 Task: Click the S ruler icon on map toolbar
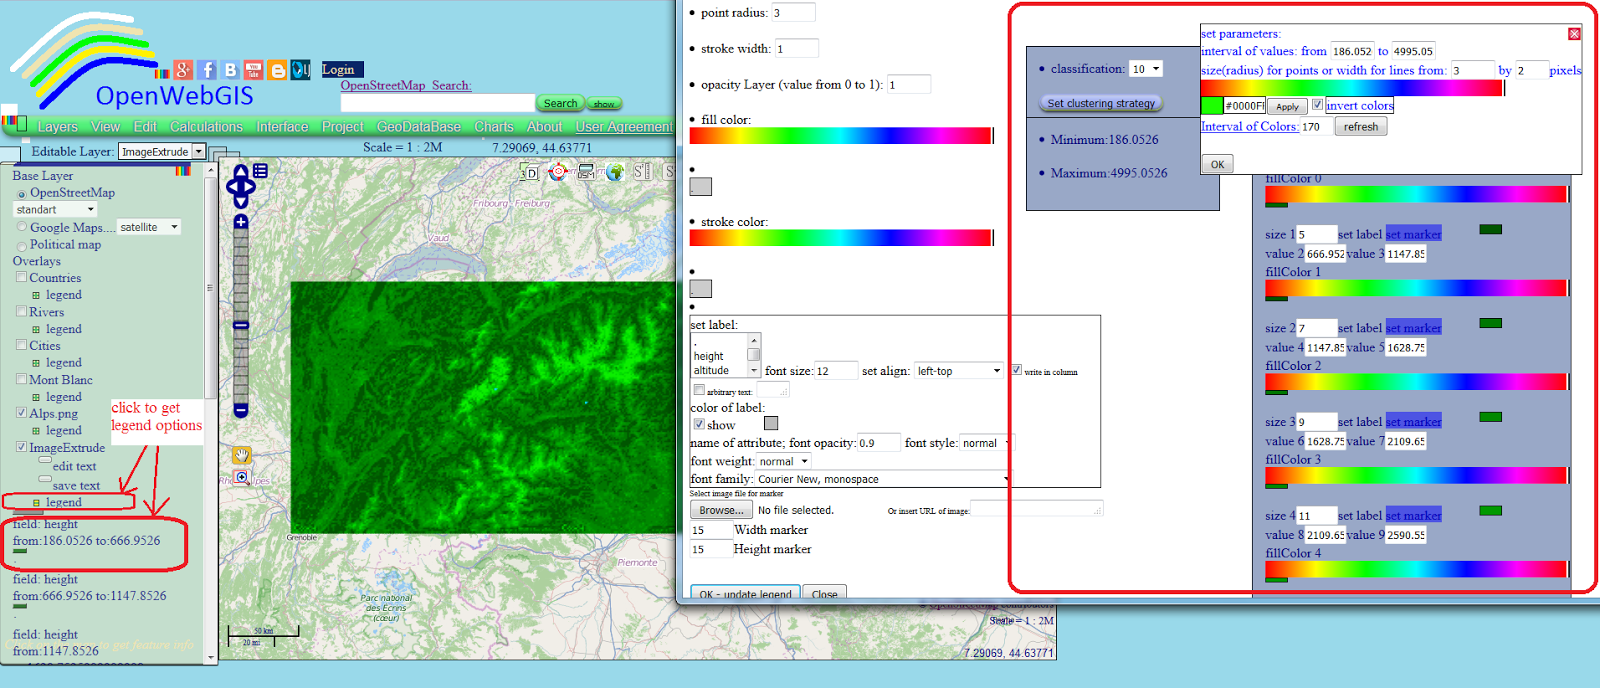(642, 172)
